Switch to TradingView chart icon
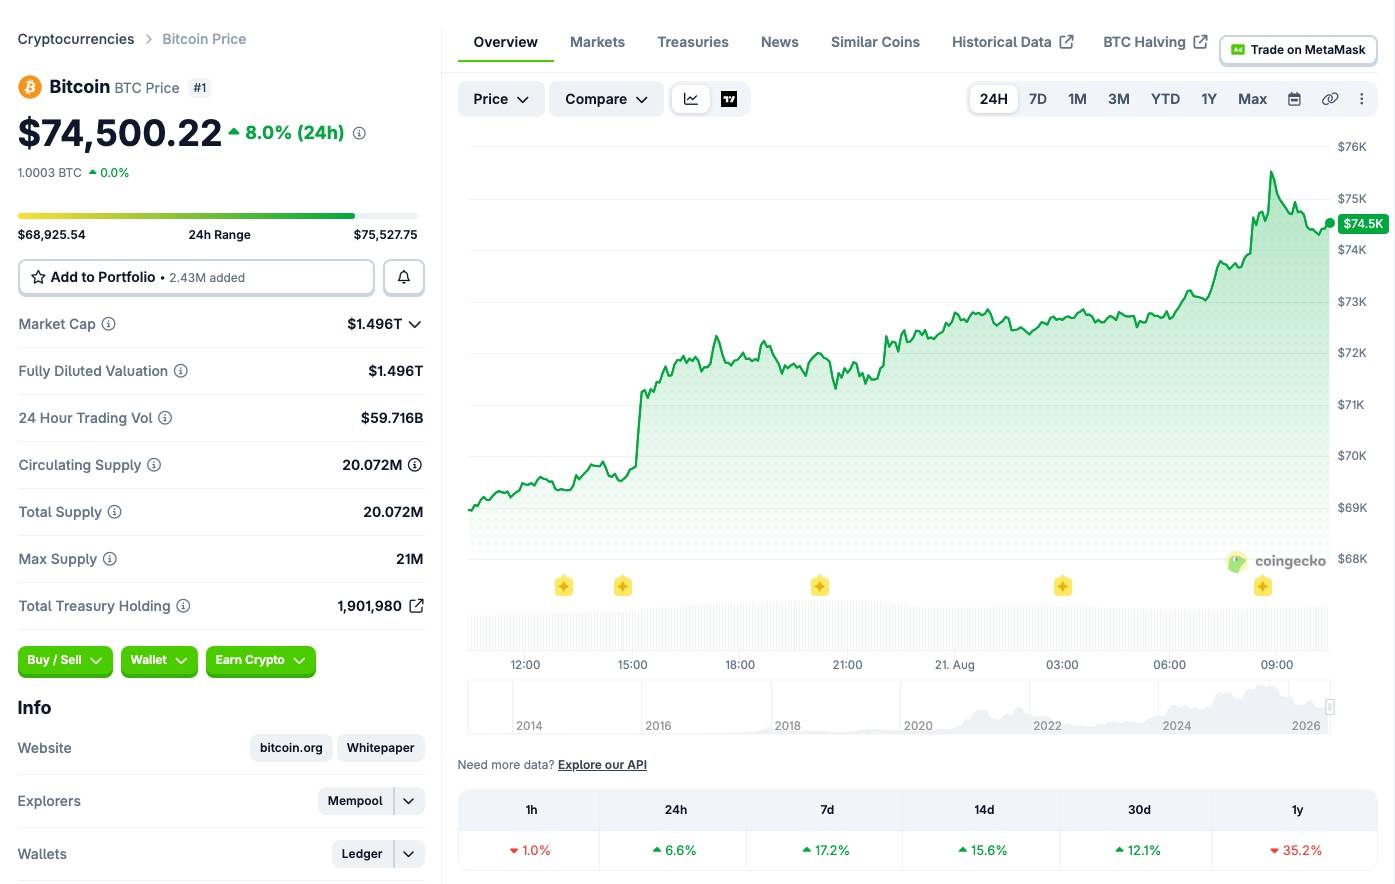 click(729, 99)
